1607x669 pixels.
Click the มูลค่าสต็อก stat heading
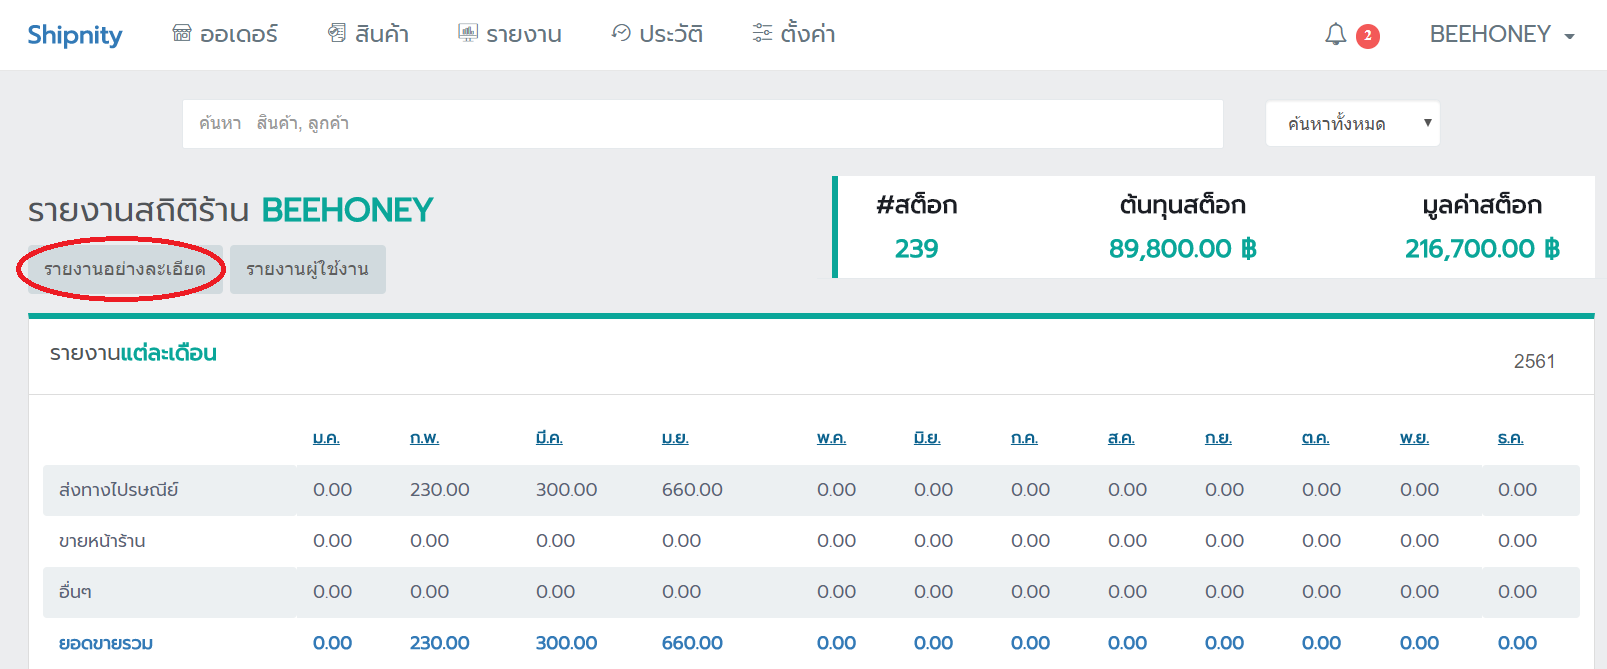click(x=1482, y=205)
